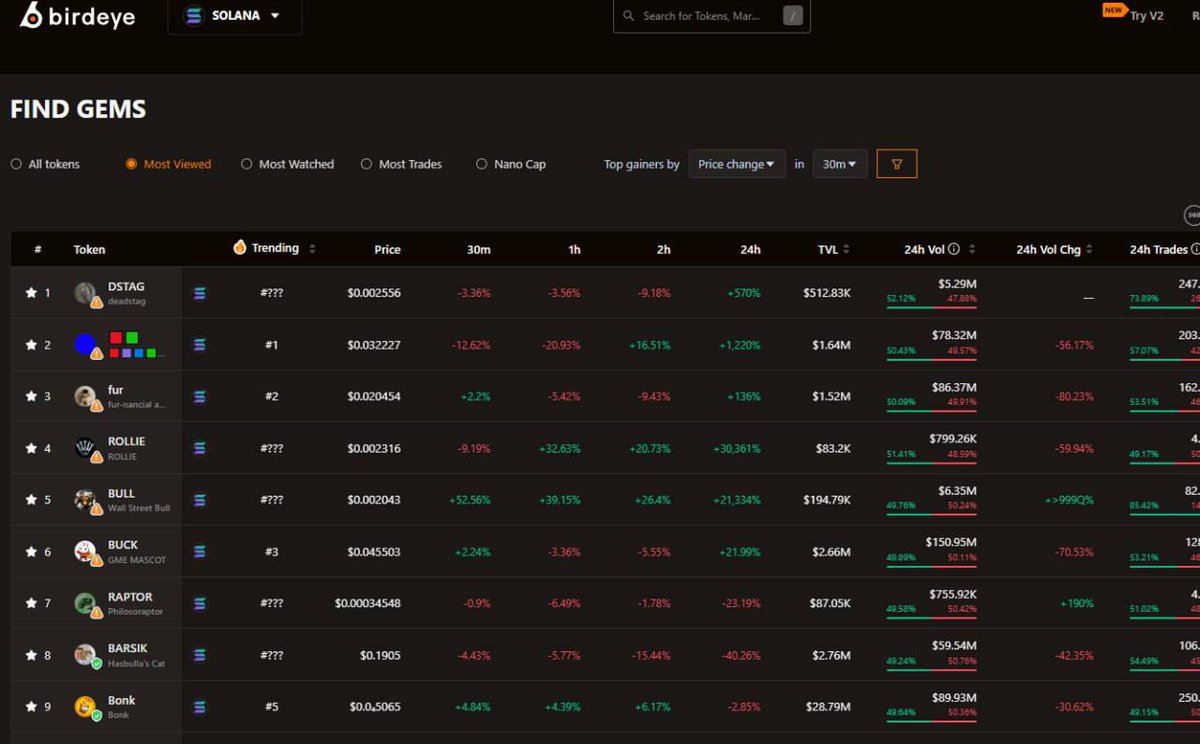Image resolution: width=1200 pixels, height=744 pixels.
Task: Click Try V2 link
Action: click(1146, 16)
